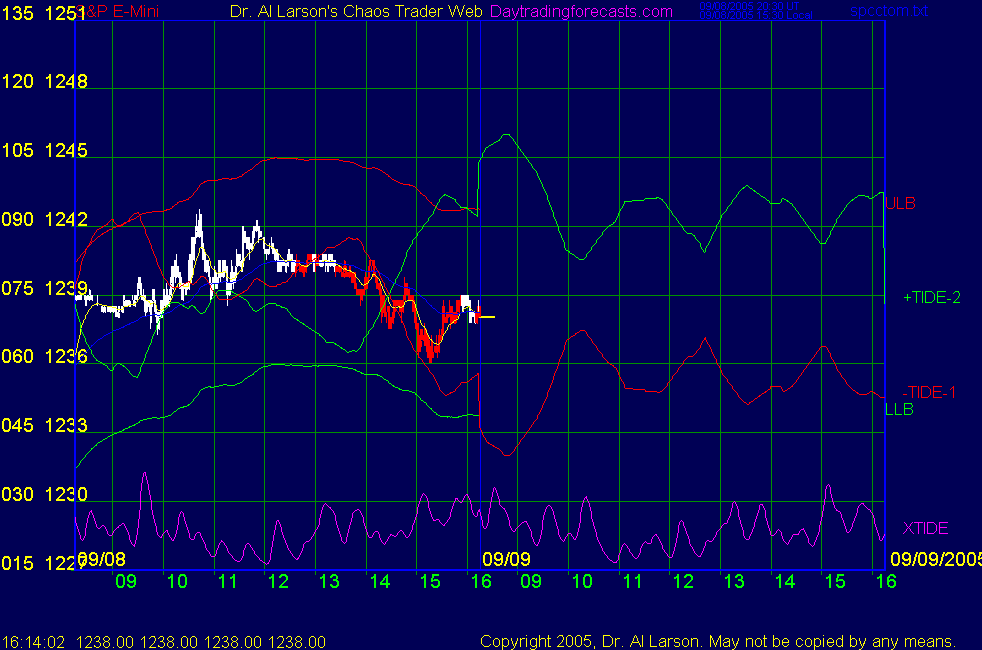Click the 12 hour label of the 09/08 session
This screenshot has width=982, height=650.
pyautogui.click(x=278, y=582)
